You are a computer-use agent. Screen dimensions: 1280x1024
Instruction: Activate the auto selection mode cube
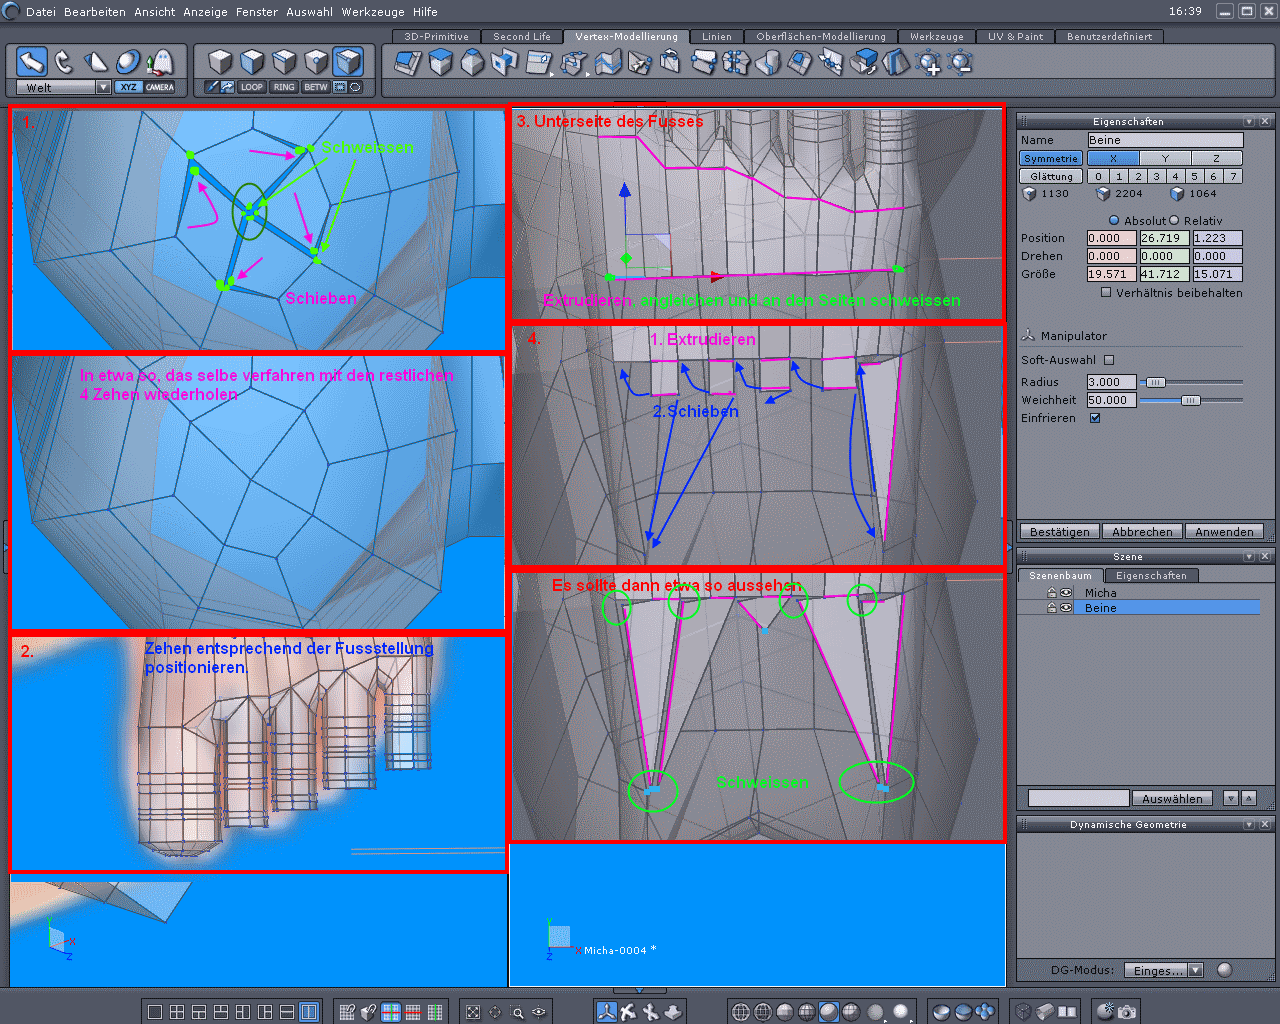tap(348, 62)
